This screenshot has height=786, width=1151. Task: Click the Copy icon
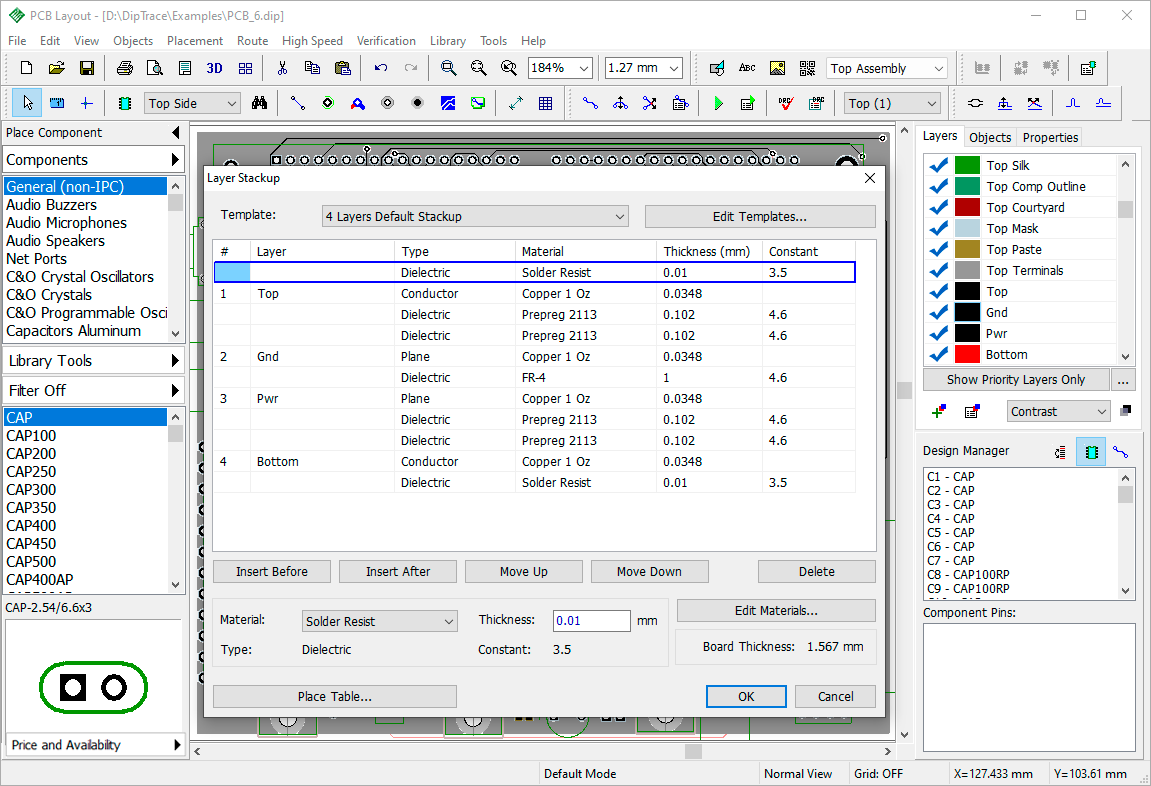pyautogui.click(x=312, y=68)
